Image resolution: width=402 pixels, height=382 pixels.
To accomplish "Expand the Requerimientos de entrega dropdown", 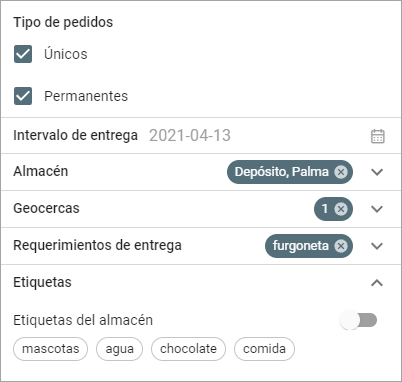I will [x=377, y=246].
